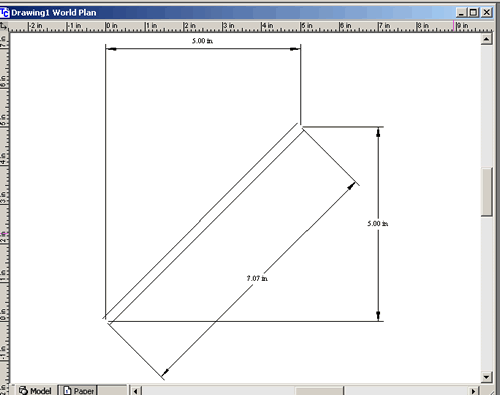Viewport: 500px width, 395px height.
Task: Maximize the Drawing1 window
Action: coord(473,13)
